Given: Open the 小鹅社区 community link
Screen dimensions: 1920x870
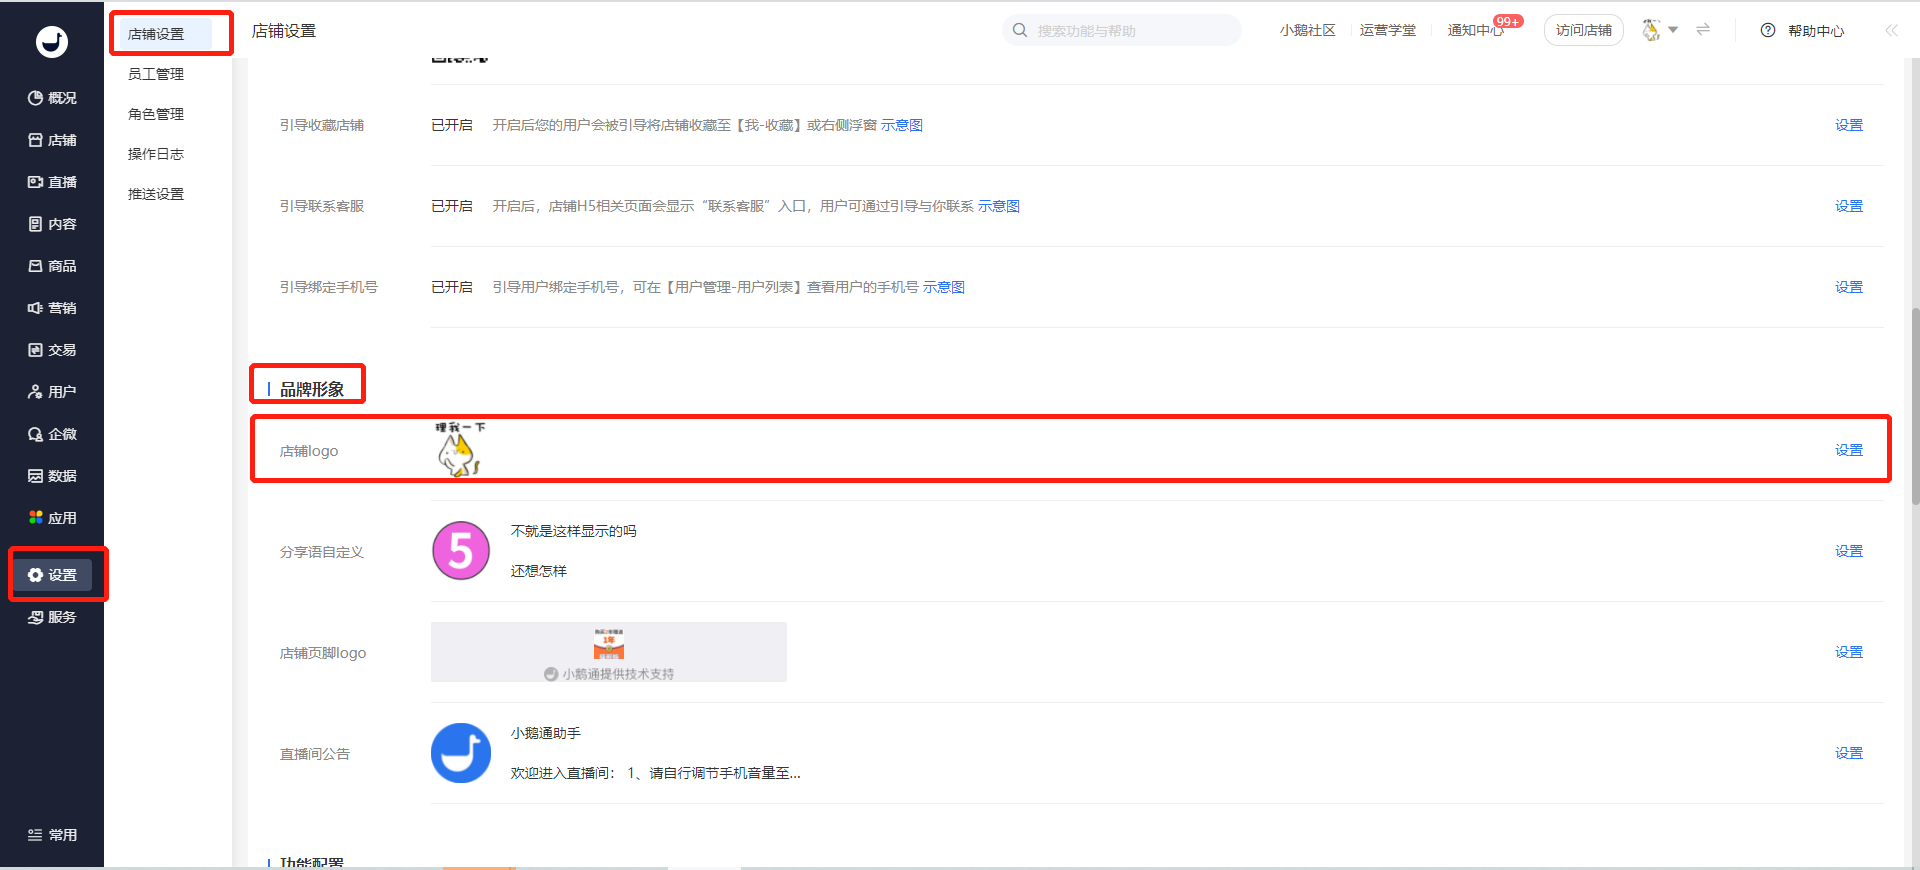Looking at the screenshot, I should pos(1308,31).
